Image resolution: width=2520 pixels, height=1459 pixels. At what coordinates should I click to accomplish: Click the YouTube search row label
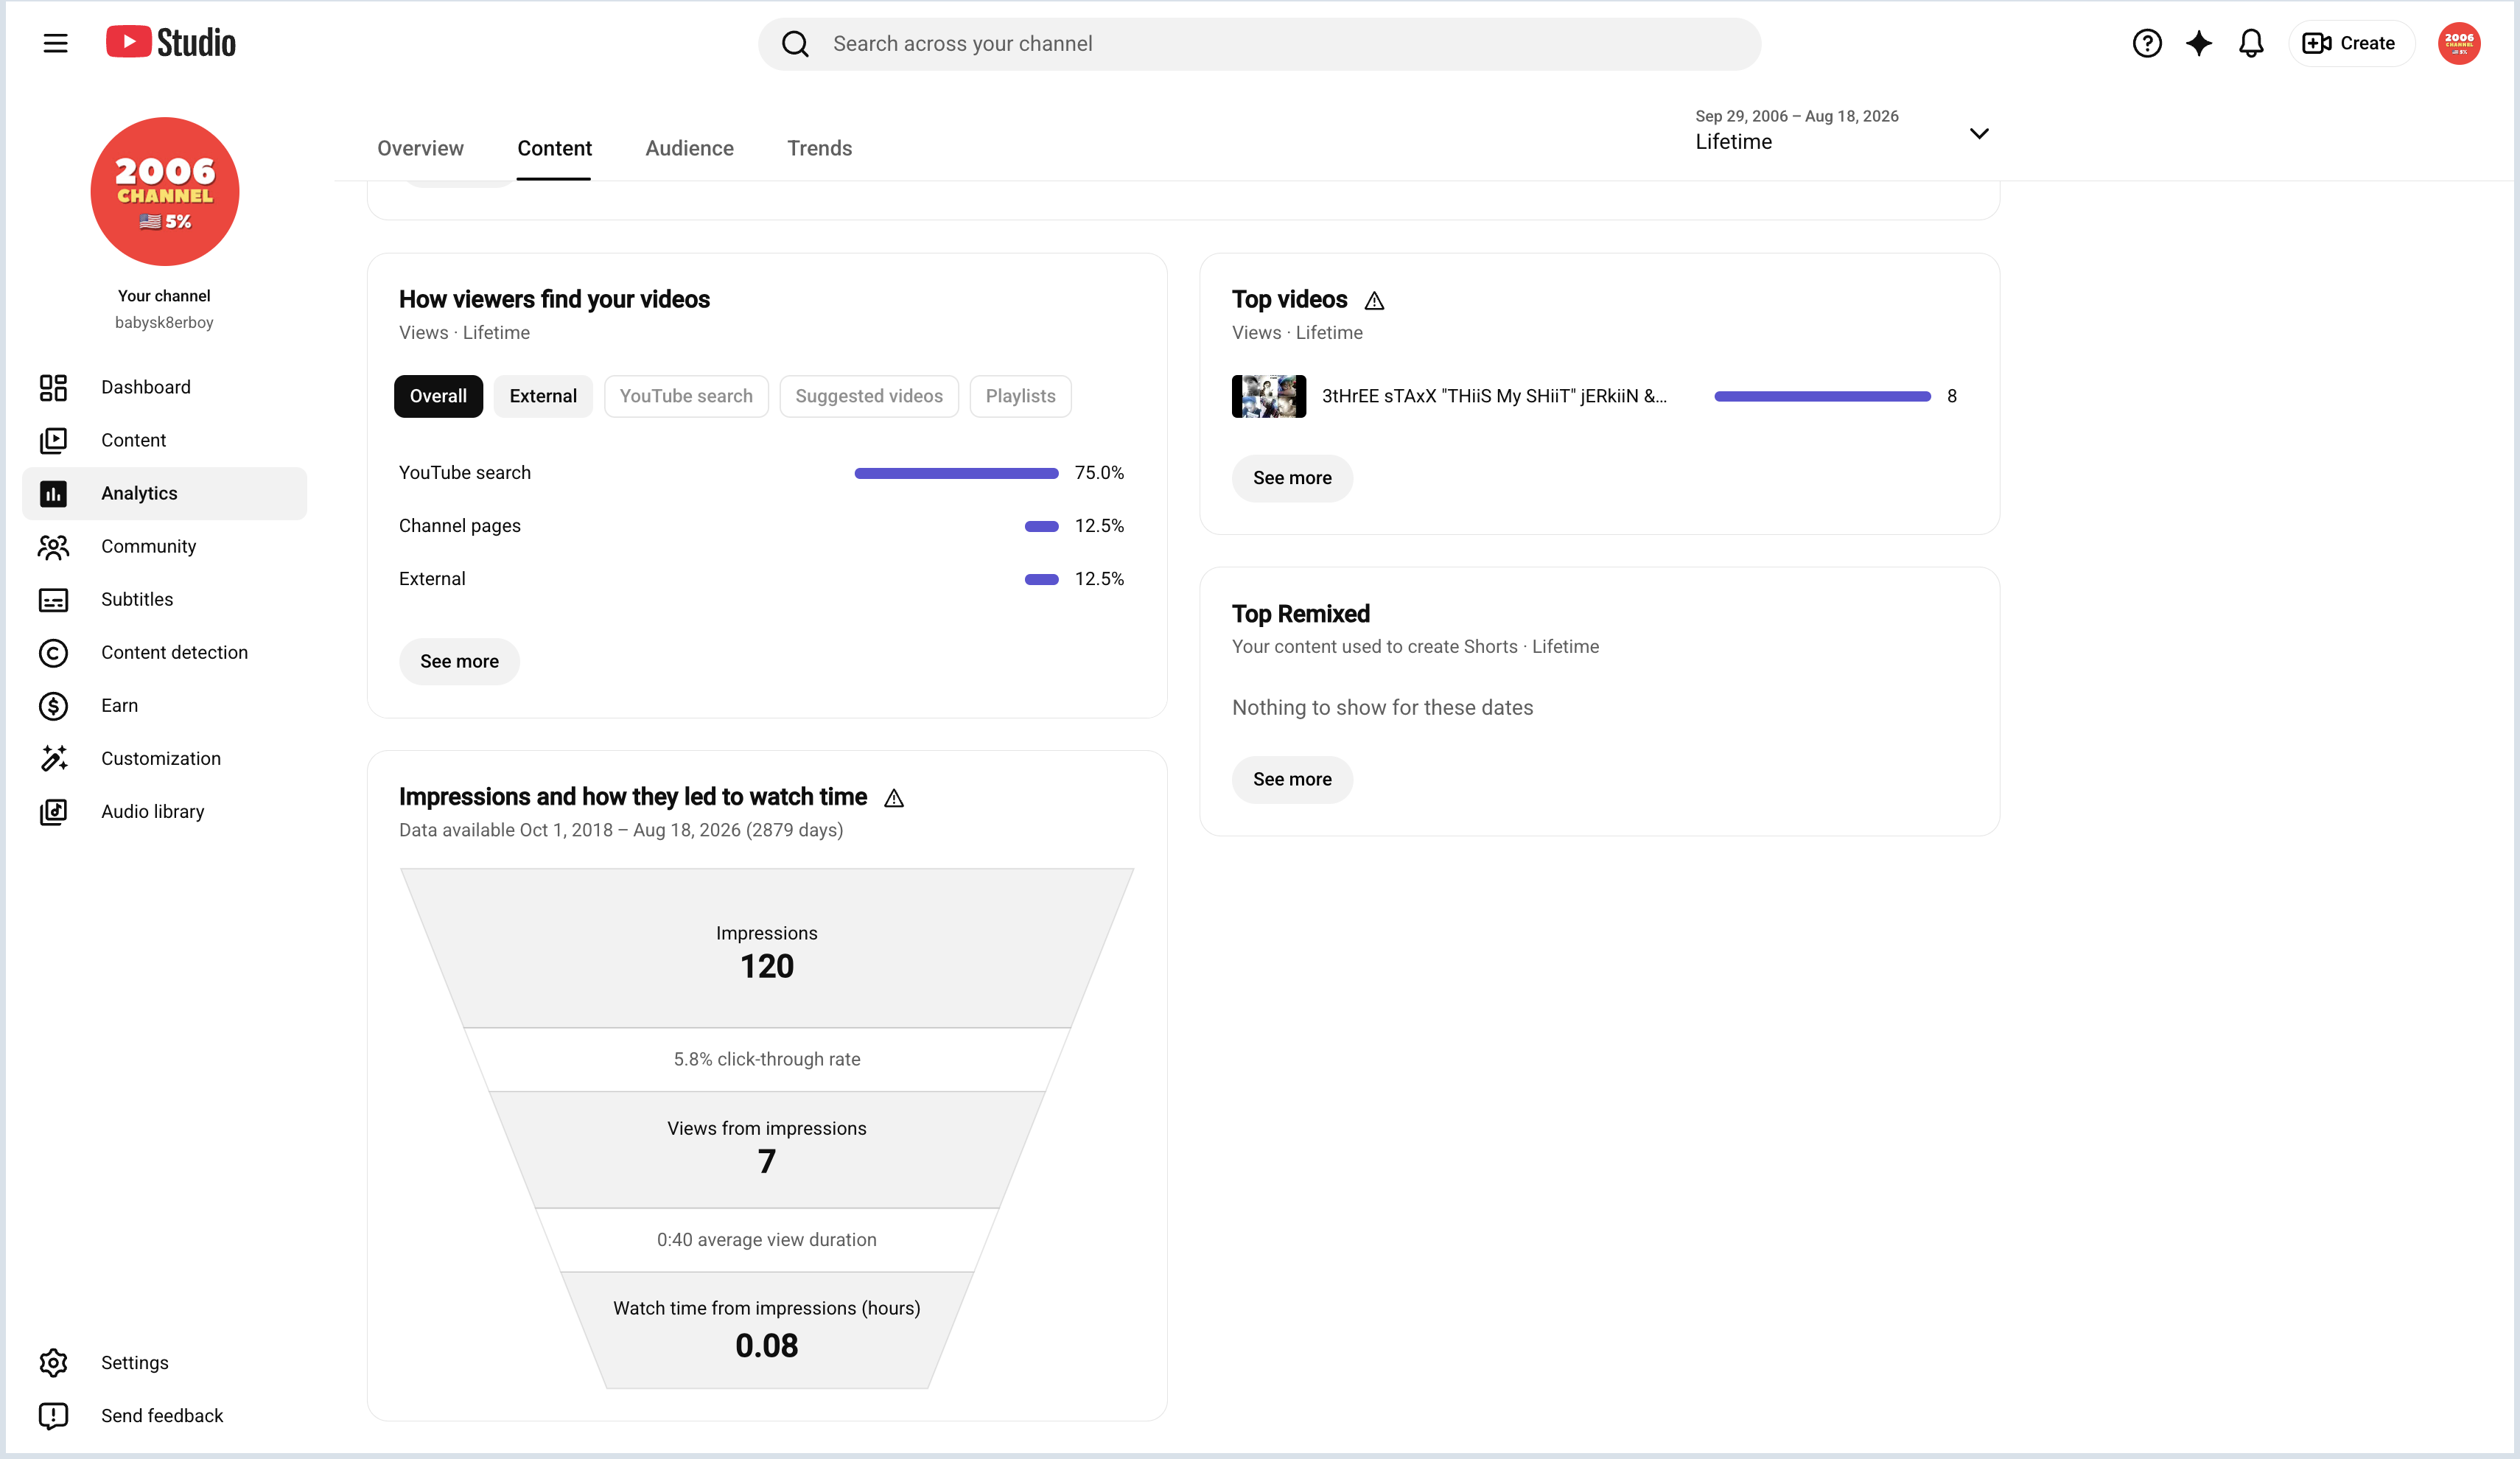[x=465, y=473]
